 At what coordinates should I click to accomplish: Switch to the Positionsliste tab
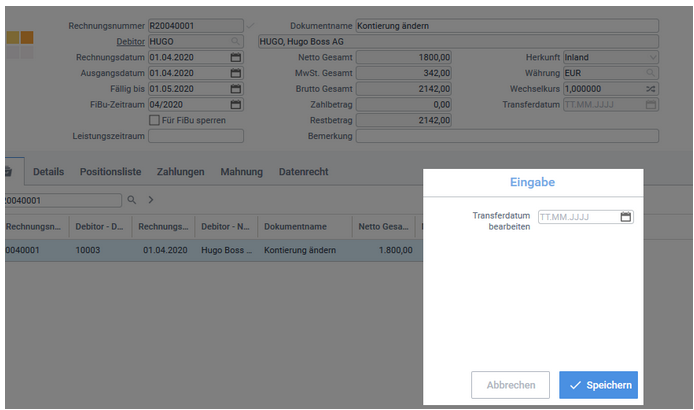[110, 172]
